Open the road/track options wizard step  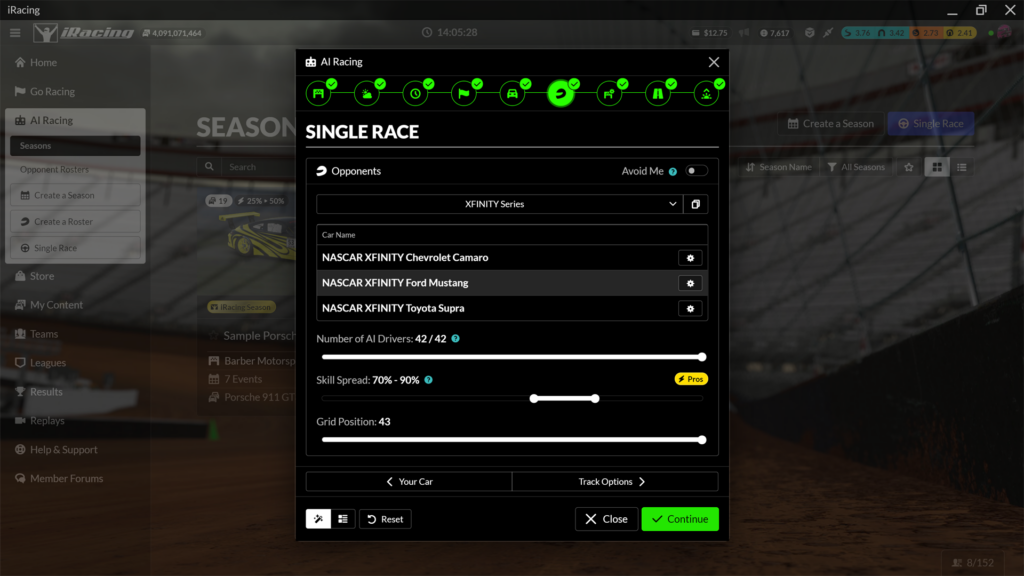pyautogui.click(x=658, y=93)
